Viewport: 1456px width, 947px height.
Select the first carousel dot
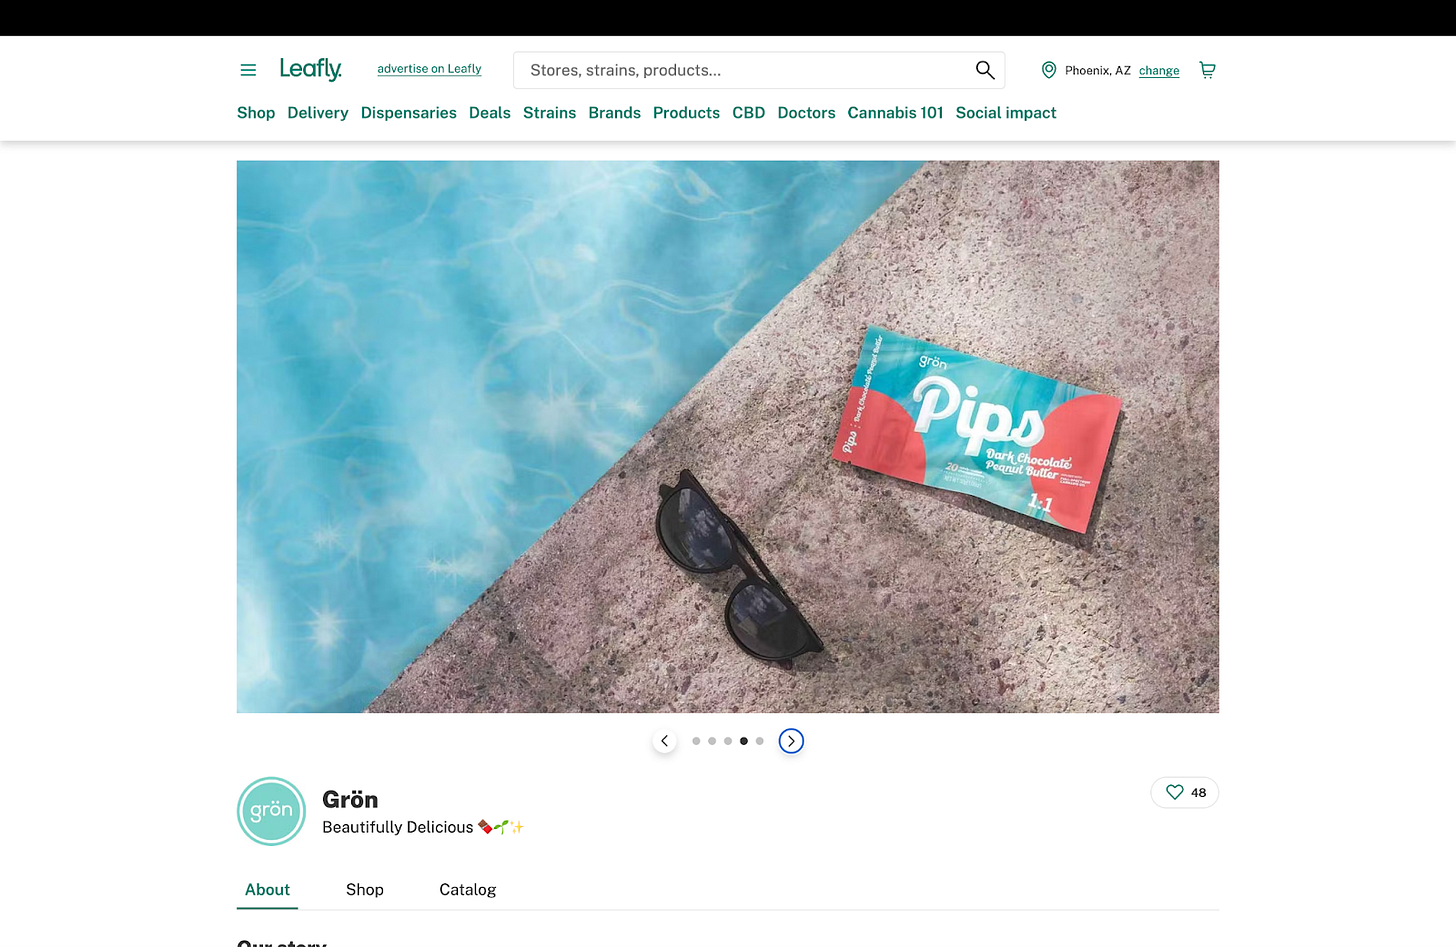coord(696,741)
